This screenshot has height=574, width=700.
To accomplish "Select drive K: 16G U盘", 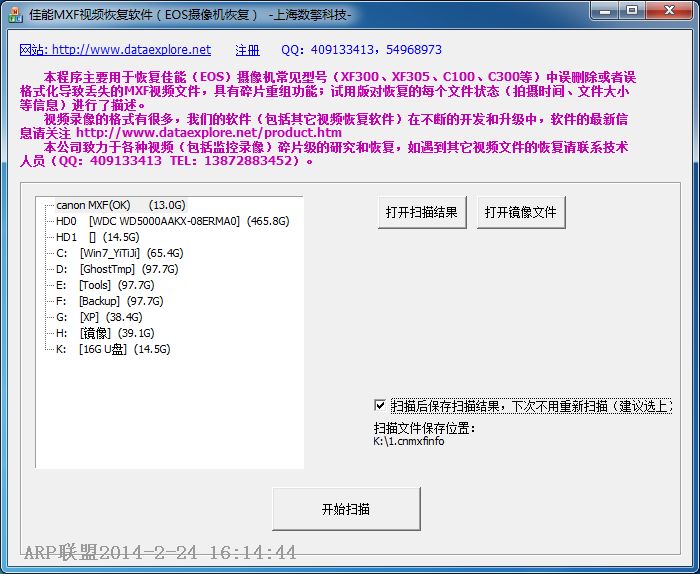I will (113, 349).
